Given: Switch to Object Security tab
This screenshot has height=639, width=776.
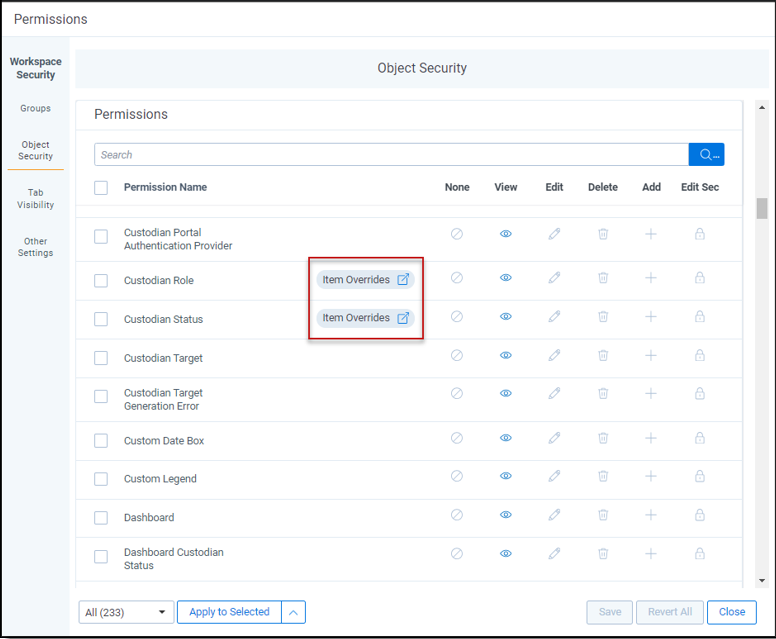Looking at the screenshot, I should tap(35, 150).
